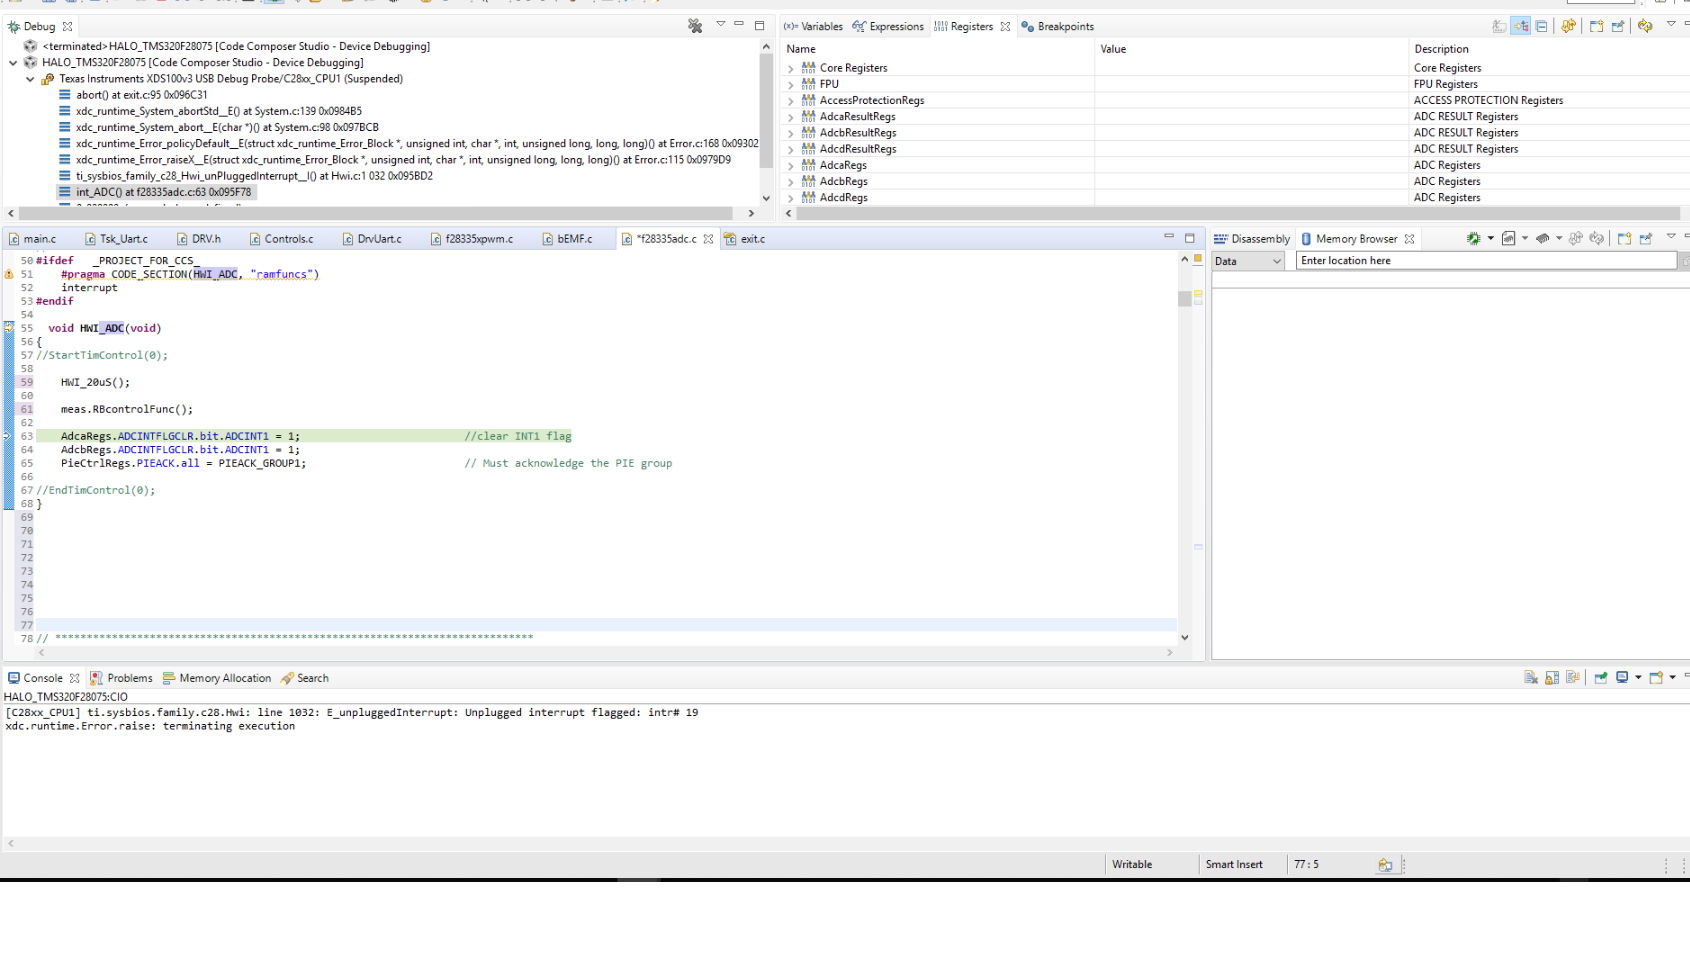1690x973 pixels.
Task: Switch to Disassembly tab
Action: click(1252, 239)
